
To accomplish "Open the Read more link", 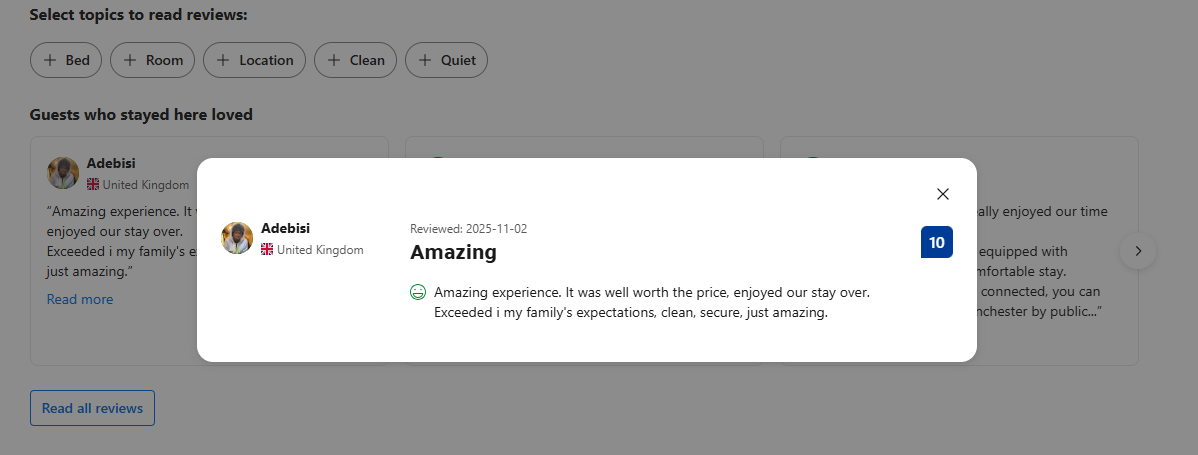I will pyautogui.click(x=80, y=299).
